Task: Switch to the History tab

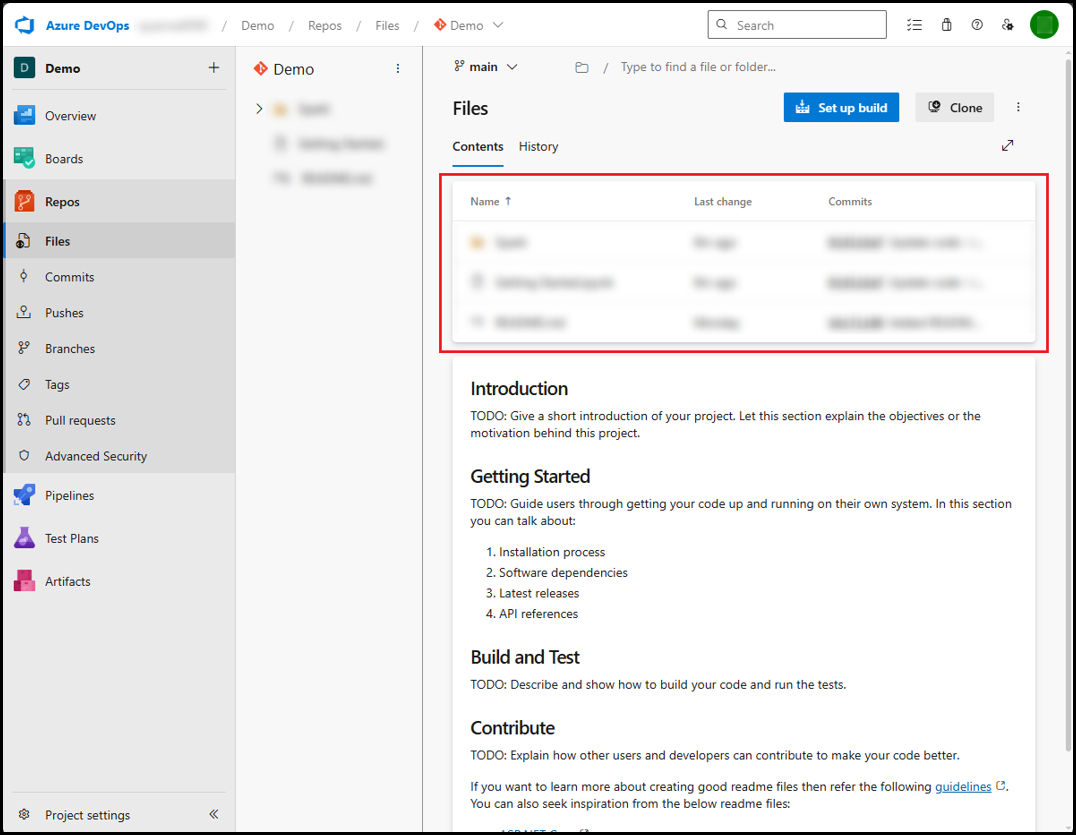Action: coord(538,146)
